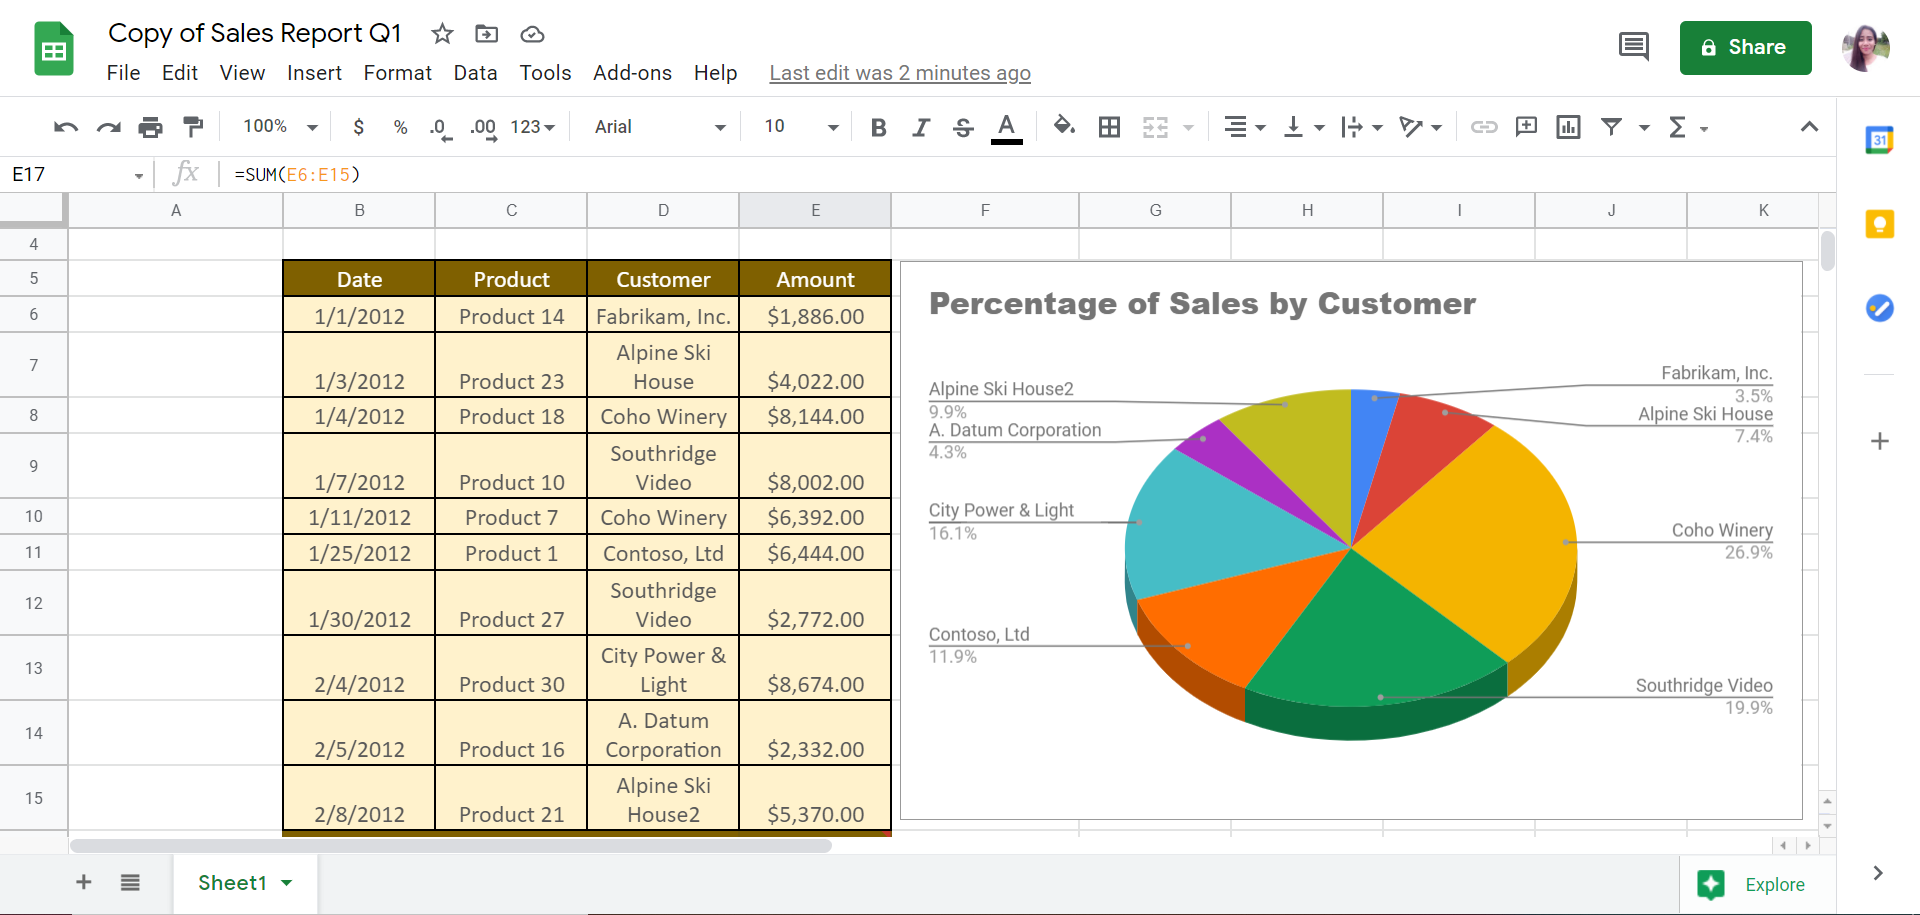The height and width of the screenshot is (915, 1920).
Task: Open the Google account profile picture
Action: (1866, 47)
